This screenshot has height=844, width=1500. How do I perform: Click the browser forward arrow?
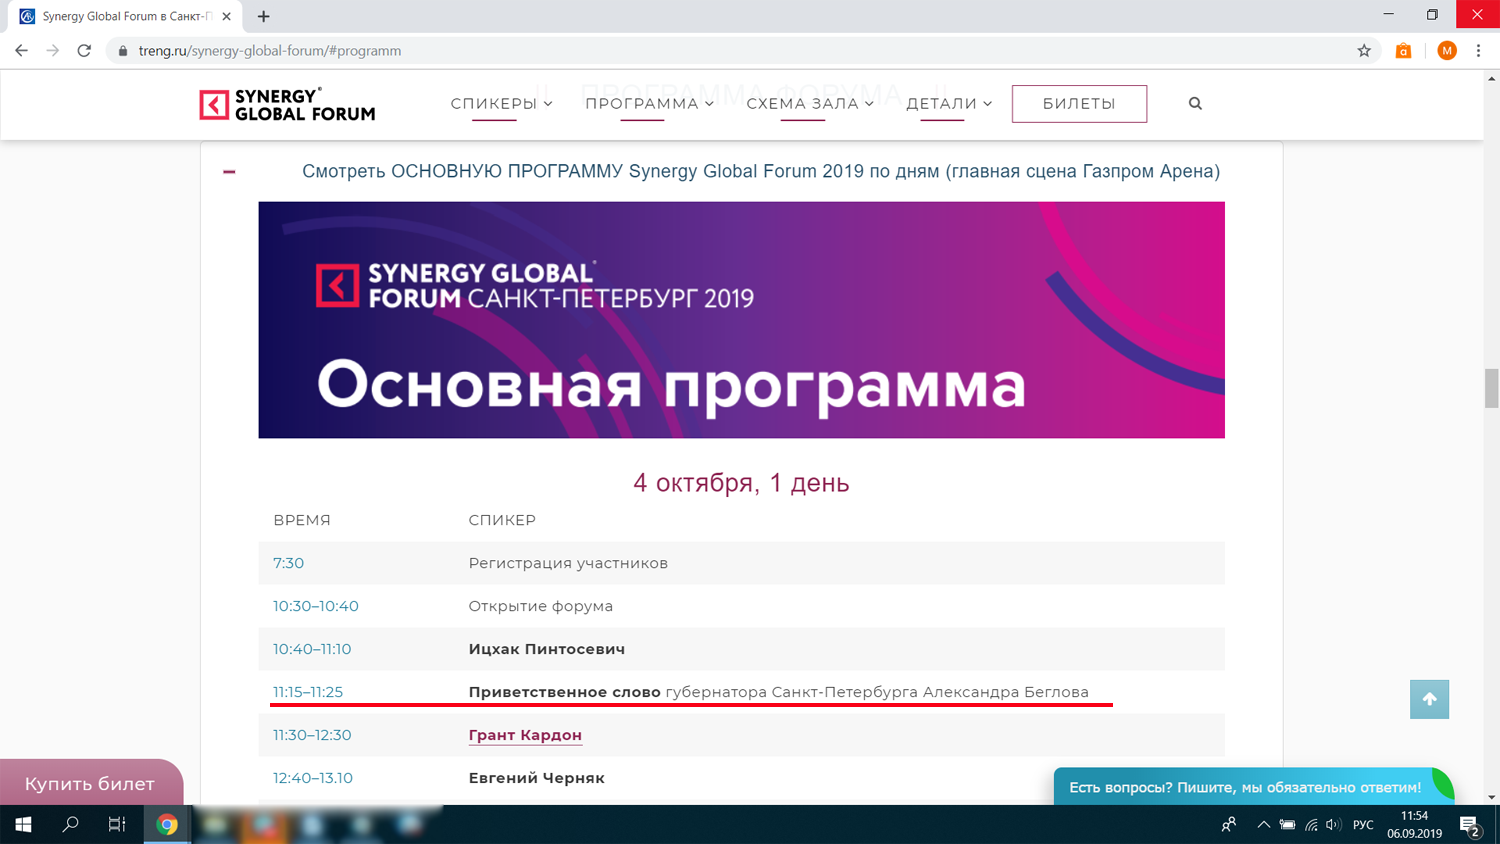[x=52, y=50]
